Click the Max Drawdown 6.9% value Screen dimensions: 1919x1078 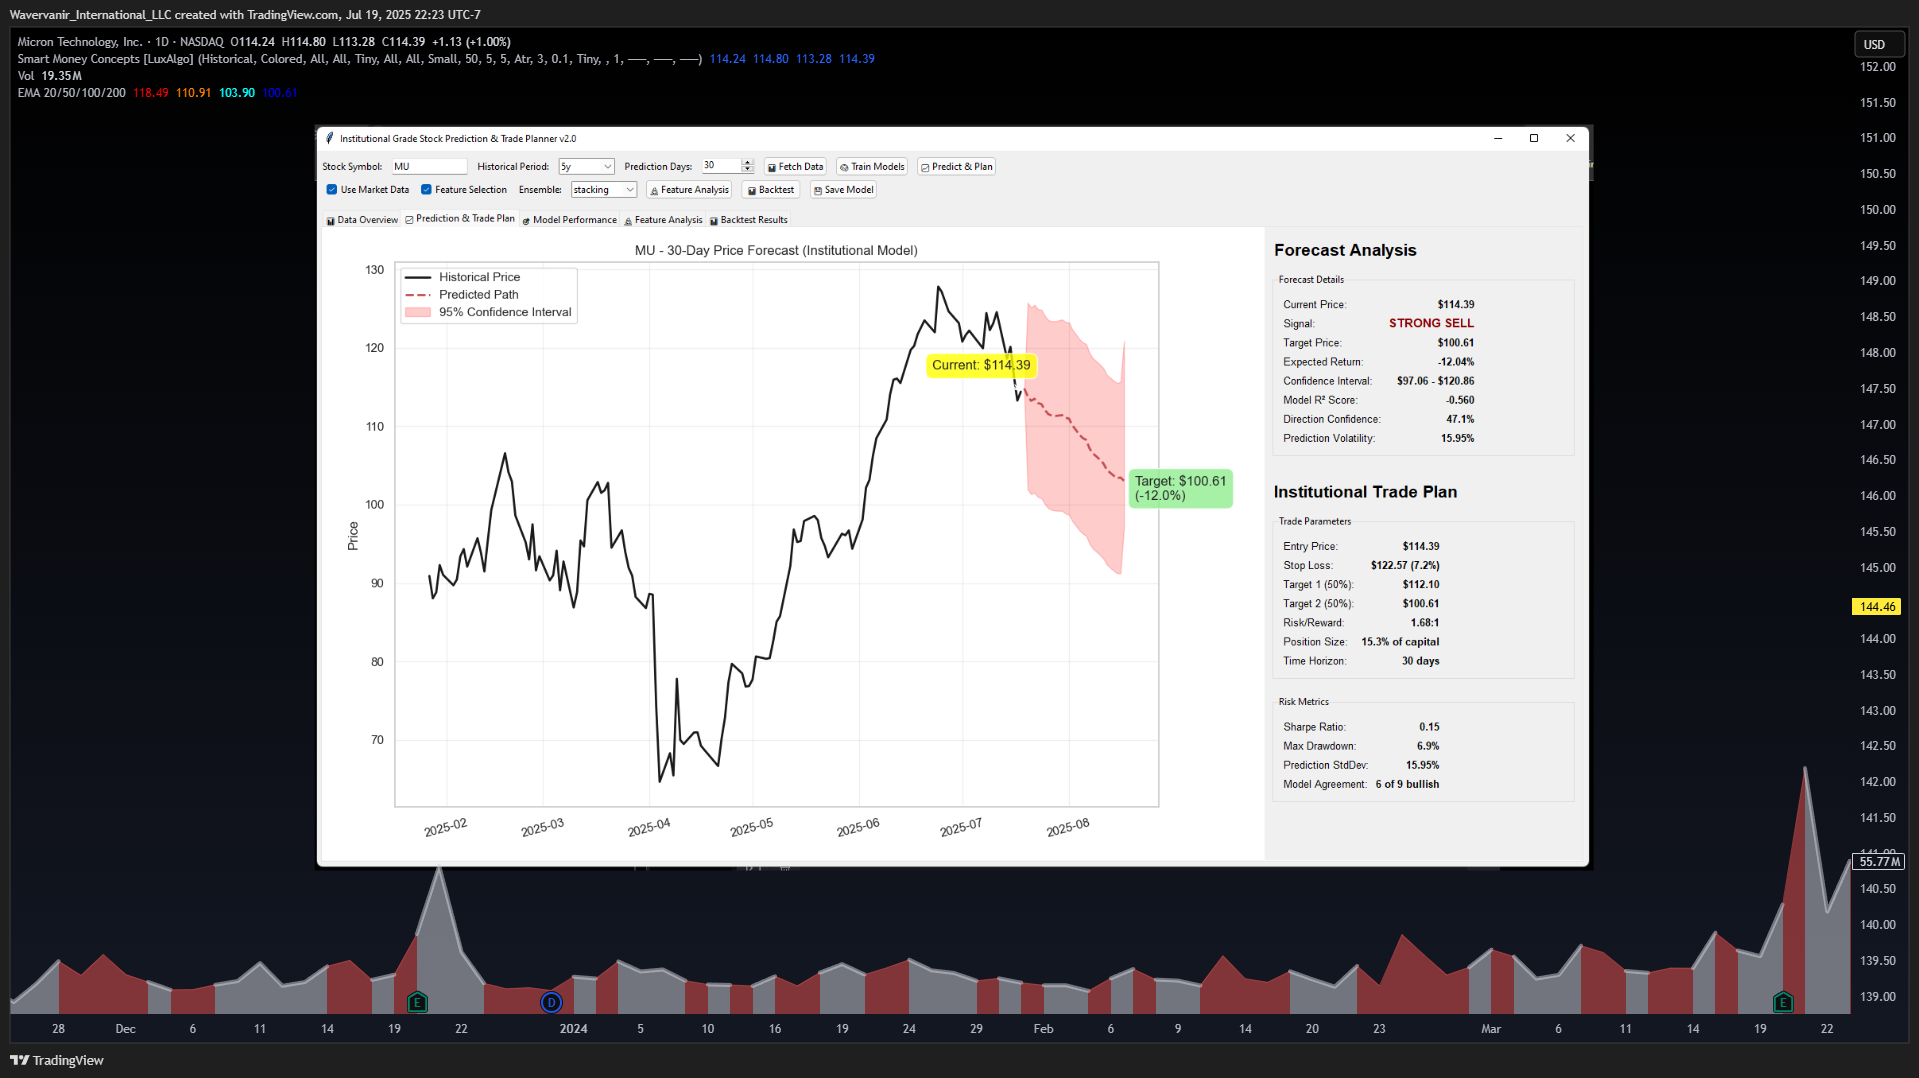(x=1427, y=746)
